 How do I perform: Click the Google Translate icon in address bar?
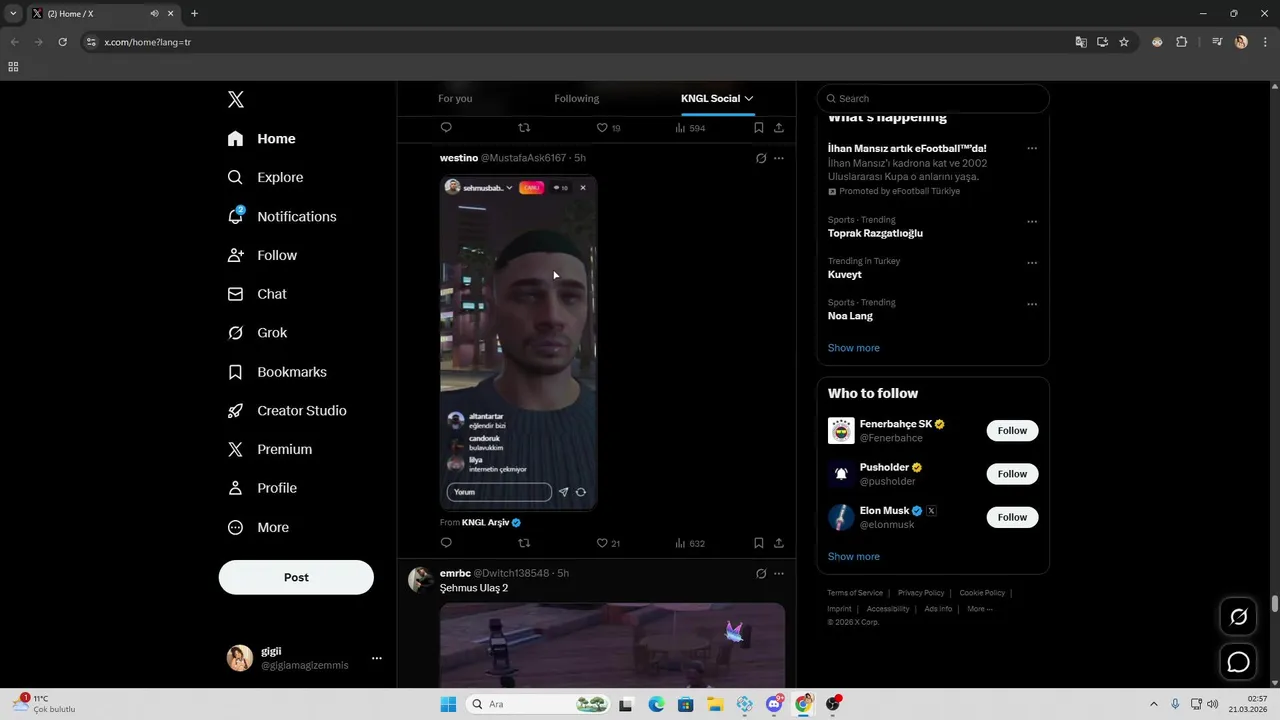coord(1080,42)
